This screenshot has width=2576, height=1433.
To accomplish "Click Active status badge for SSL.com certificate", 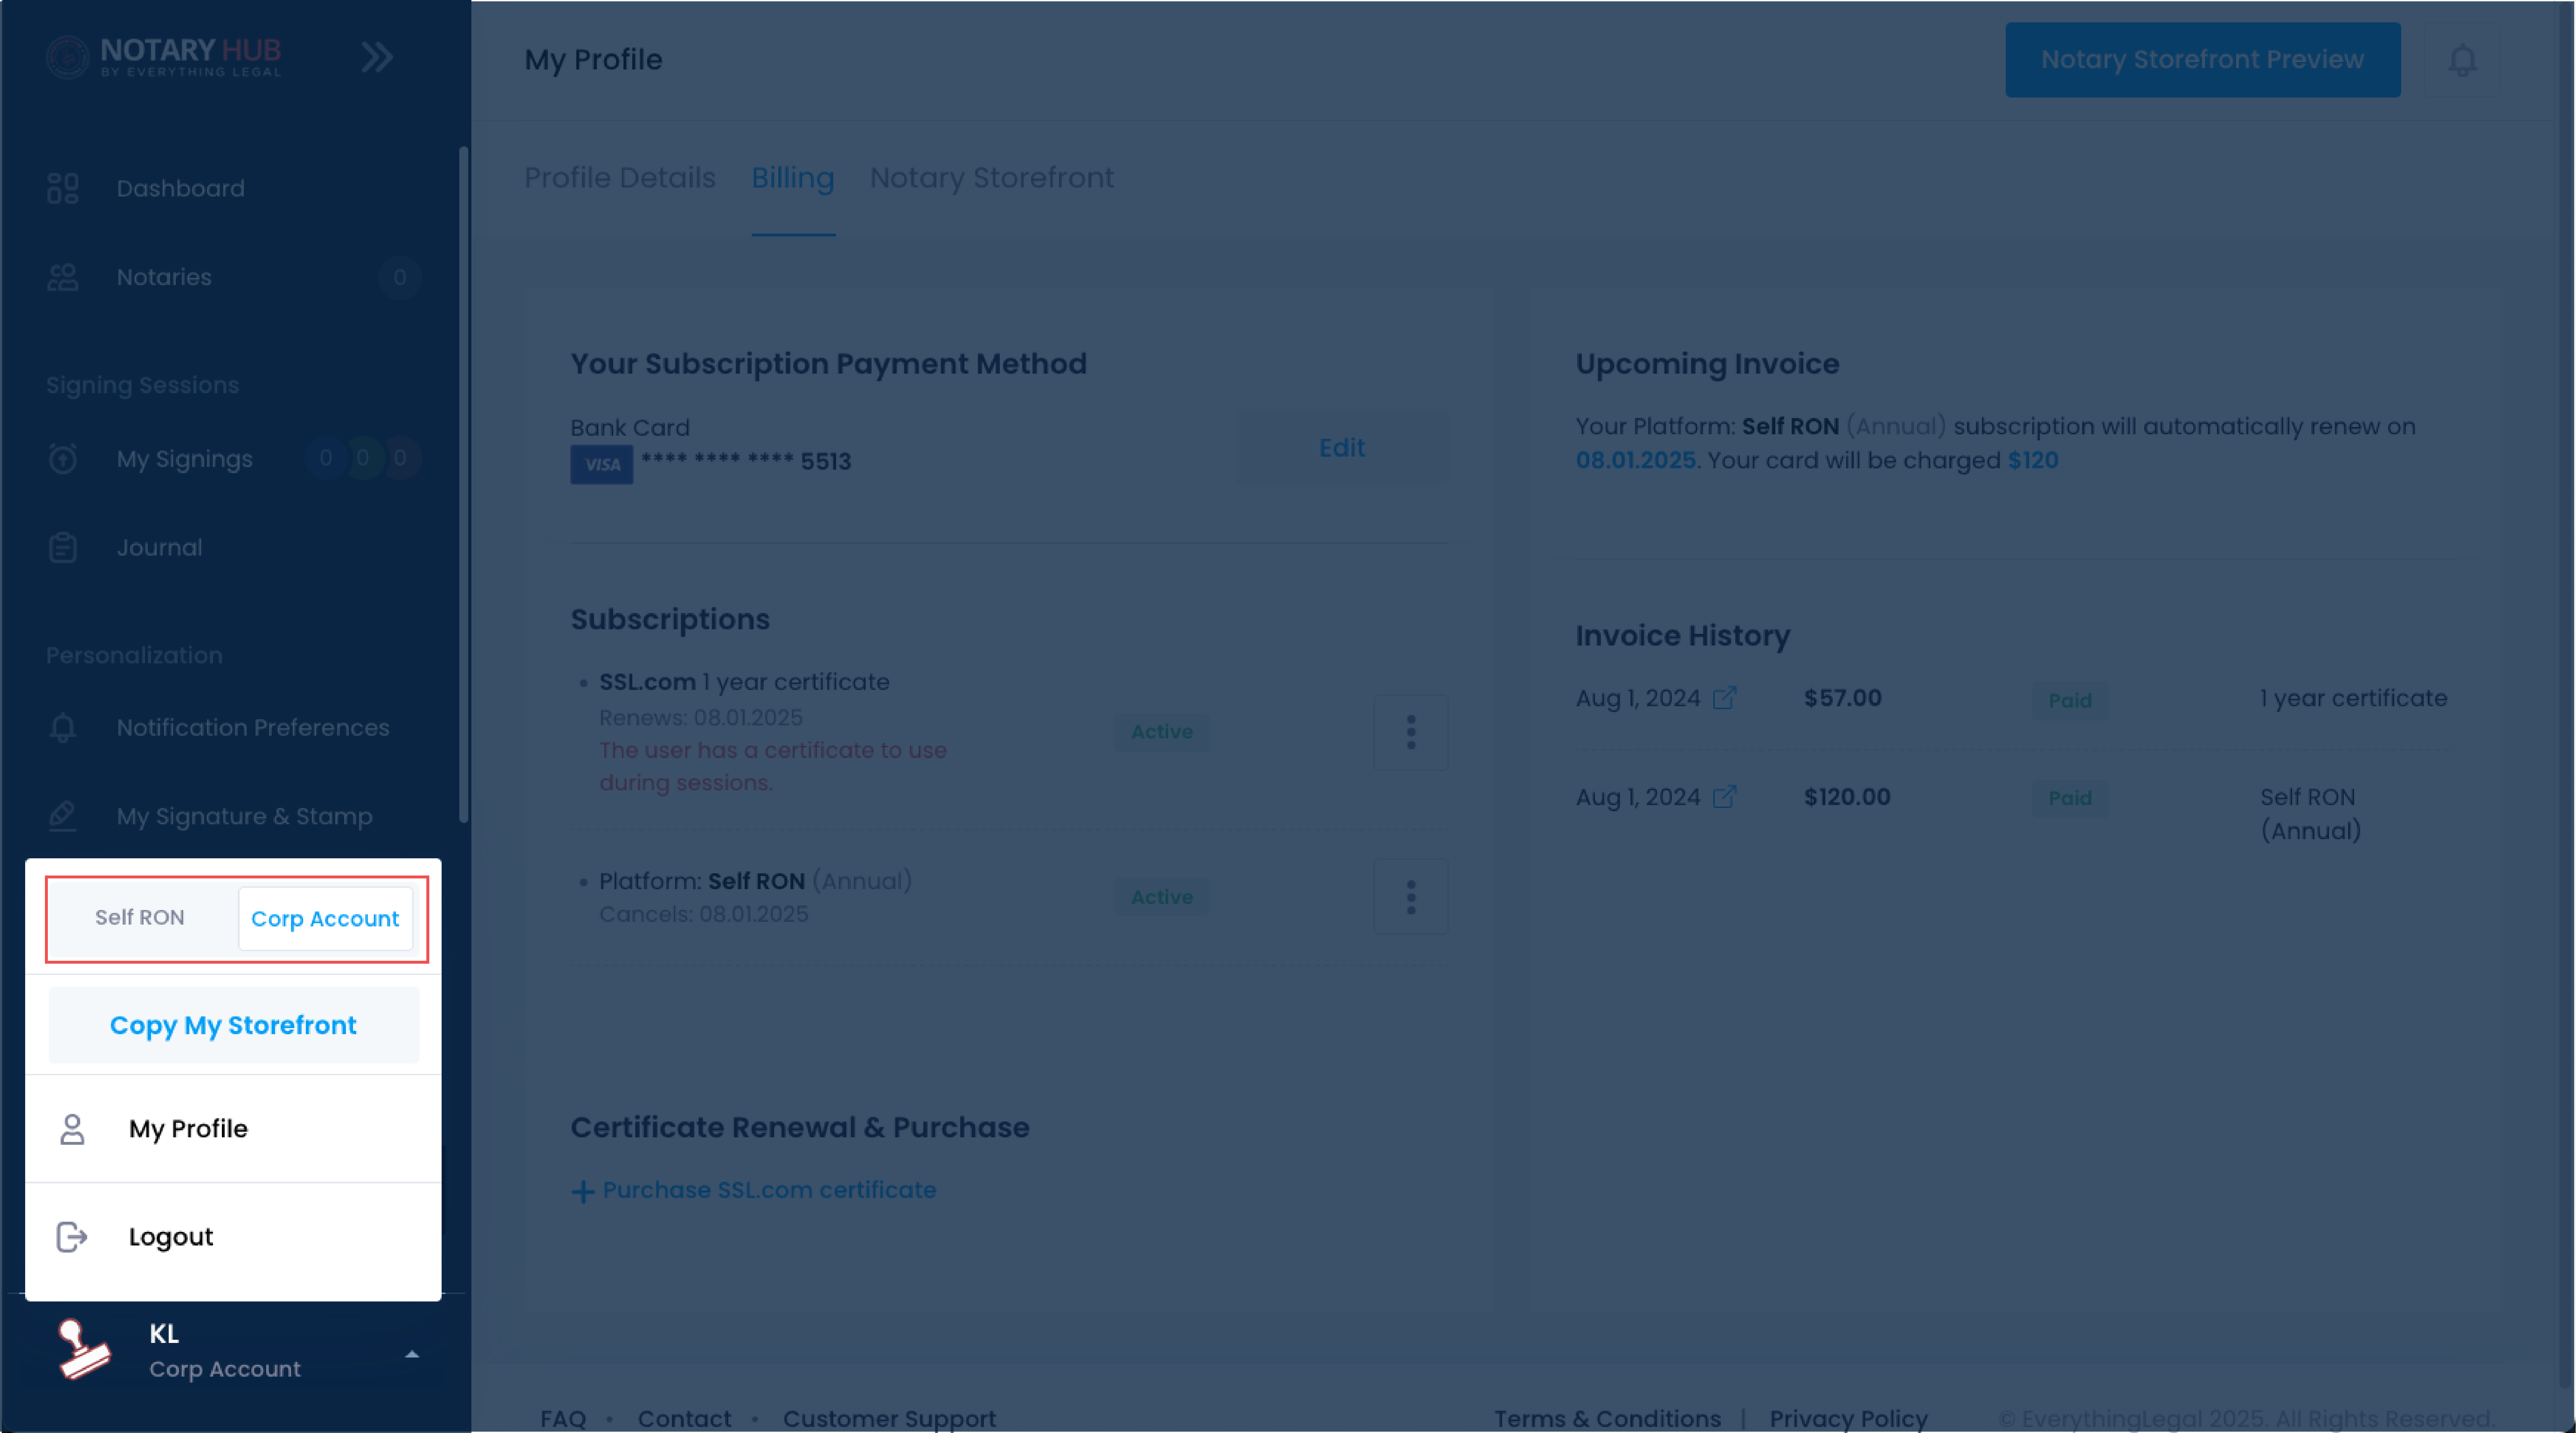I will click(x=1161, y=732).
